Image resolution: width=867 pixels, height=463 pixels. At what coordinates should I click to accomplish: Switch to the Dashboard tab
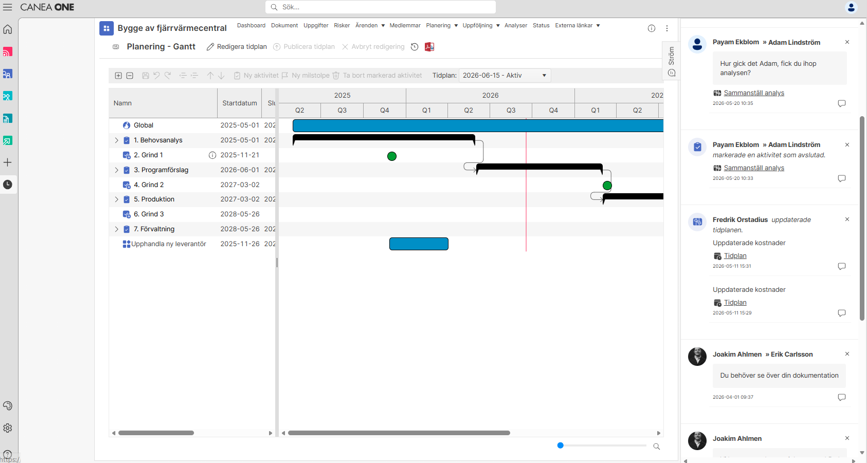(251, 25)
